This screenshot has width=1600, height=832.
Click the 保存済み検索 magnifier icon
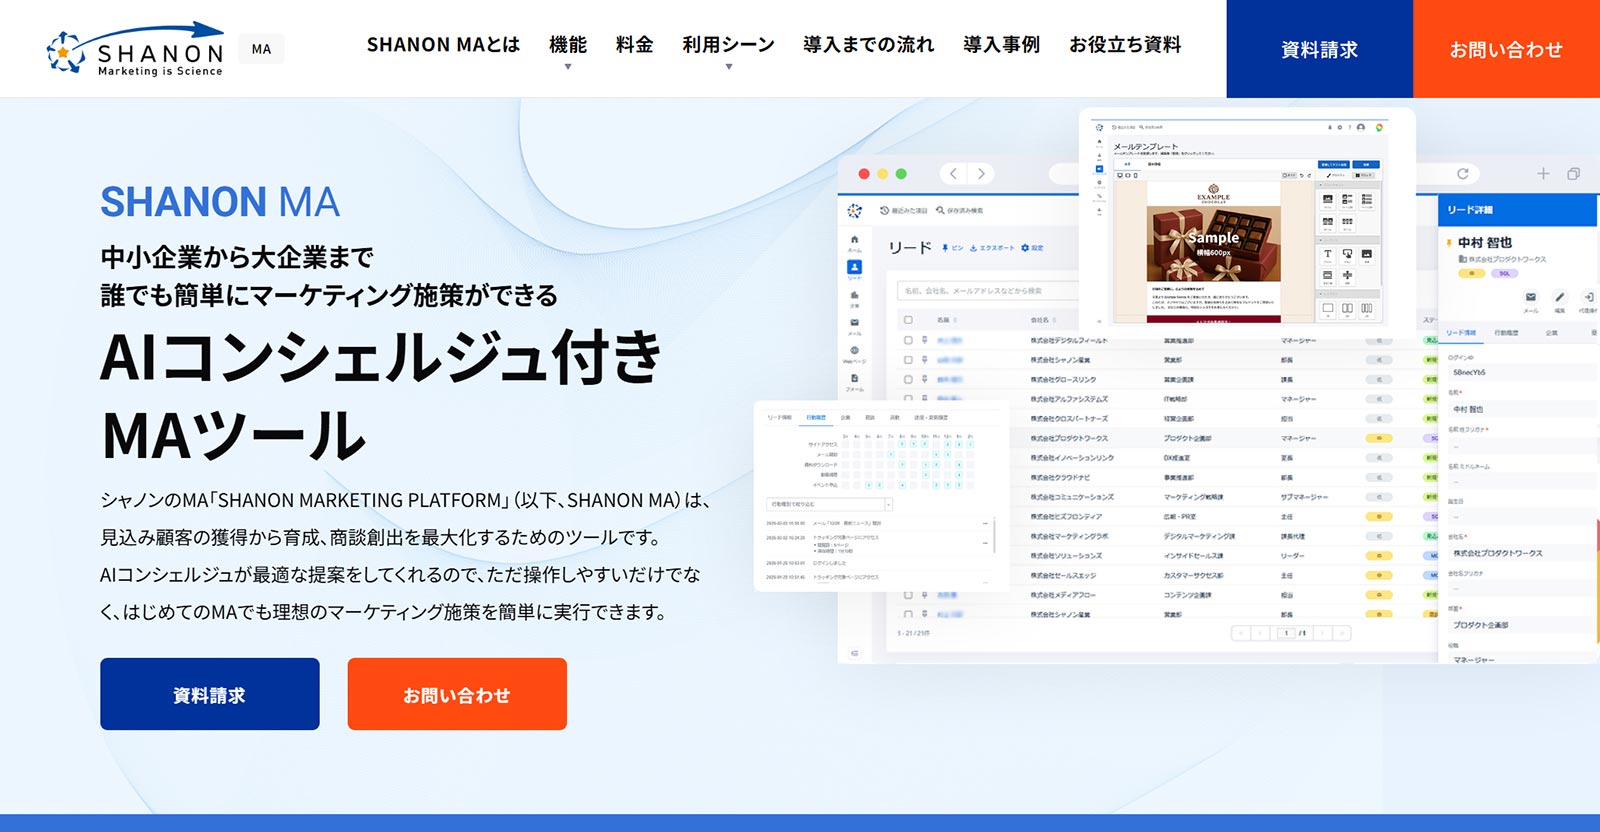tap(940, 211)
